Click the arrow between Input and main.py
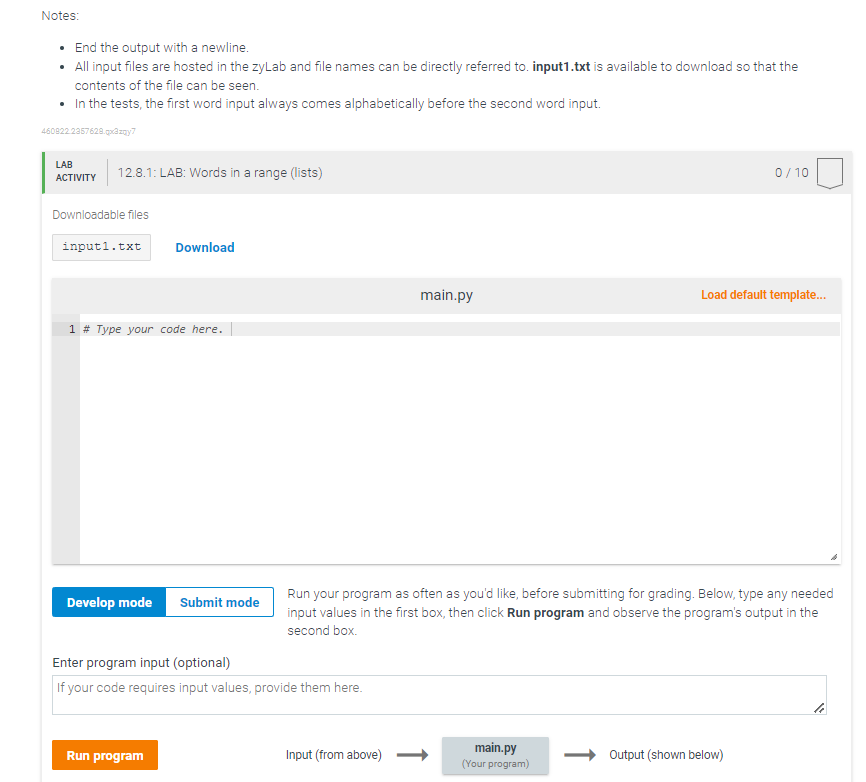This screenshot has height=782, width=866. tap(411, 755)
